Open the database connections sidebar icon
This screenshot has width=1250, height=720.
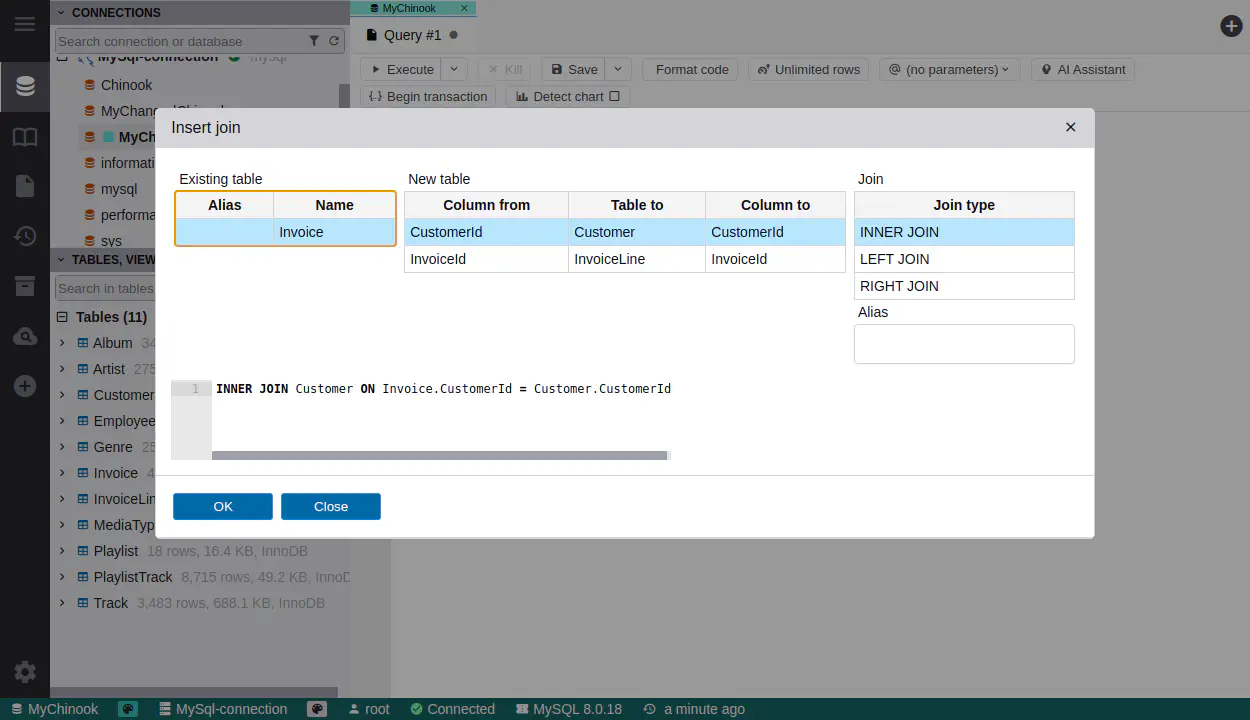click(25, 87)
